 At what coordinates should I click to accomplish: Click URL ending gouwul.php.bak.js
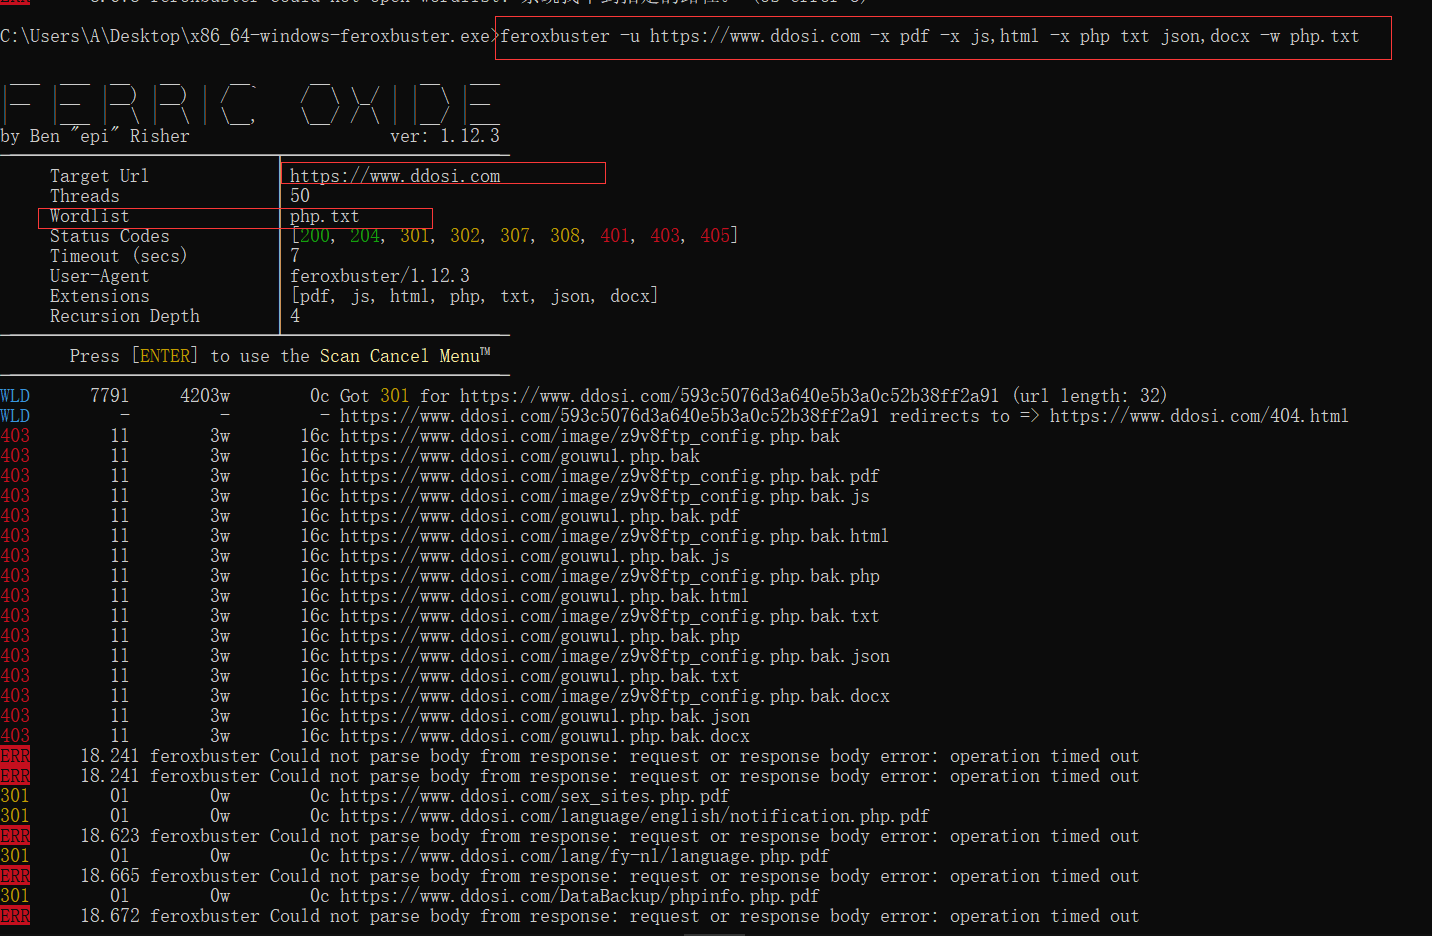(x=534, y=556)
